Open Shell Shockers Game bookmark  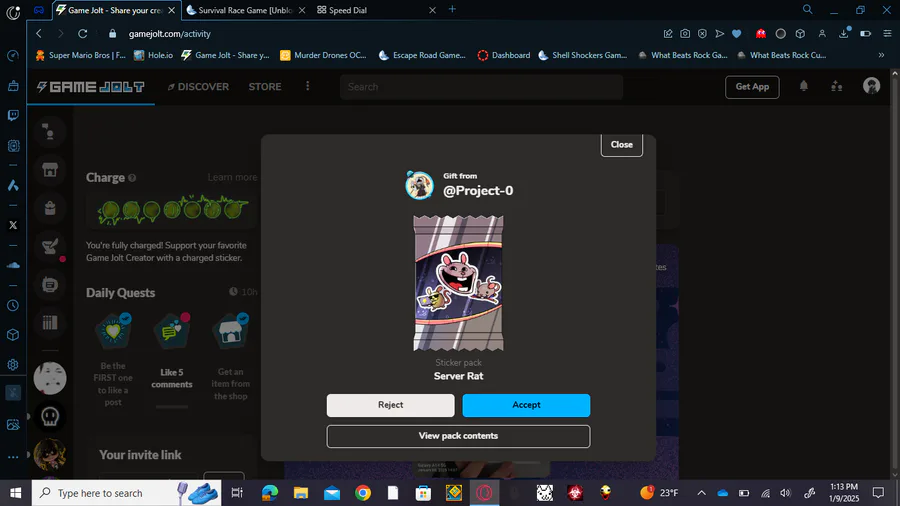point(583,55)
